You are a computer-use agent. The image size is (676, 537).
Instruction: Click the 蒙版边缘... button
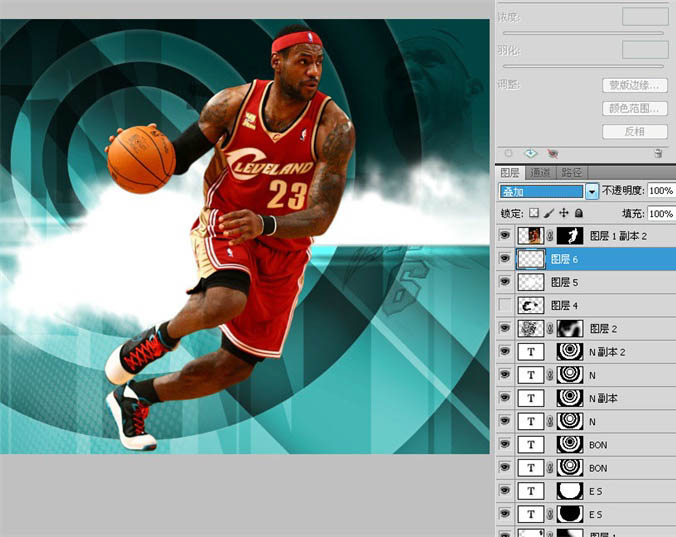point(635,85)
